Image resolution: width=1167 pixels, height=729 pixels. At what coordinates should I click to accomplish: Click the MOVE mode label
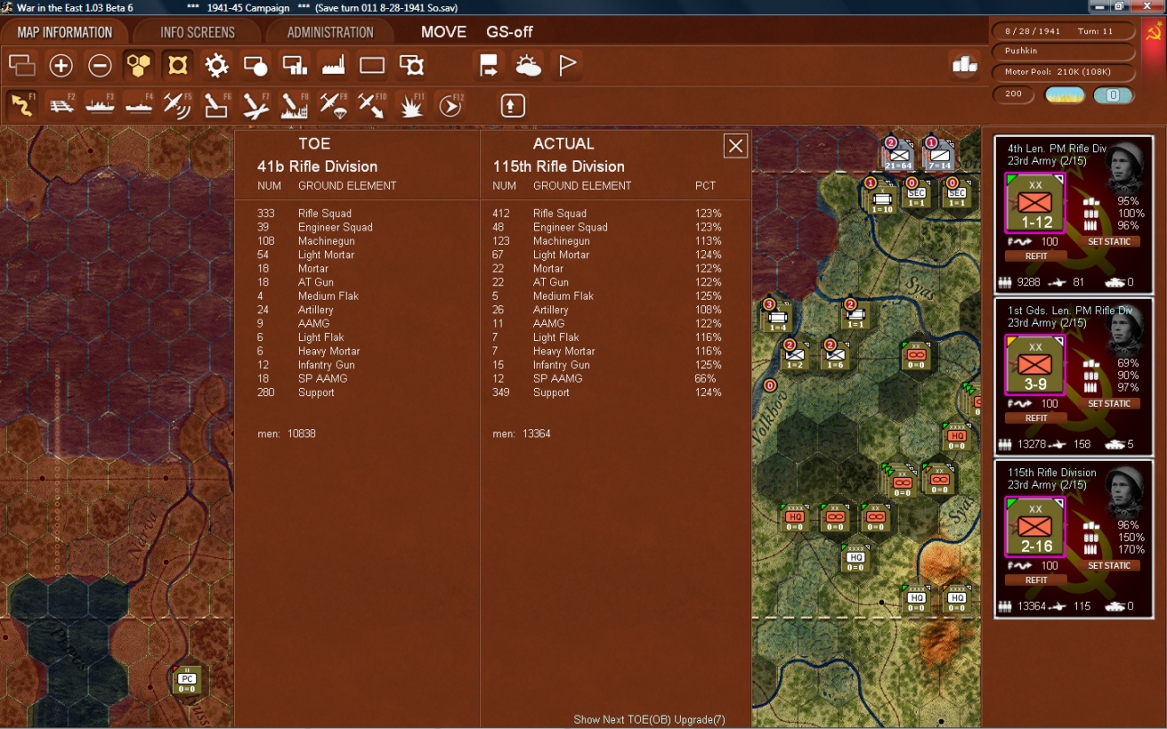tap(444, 32)
